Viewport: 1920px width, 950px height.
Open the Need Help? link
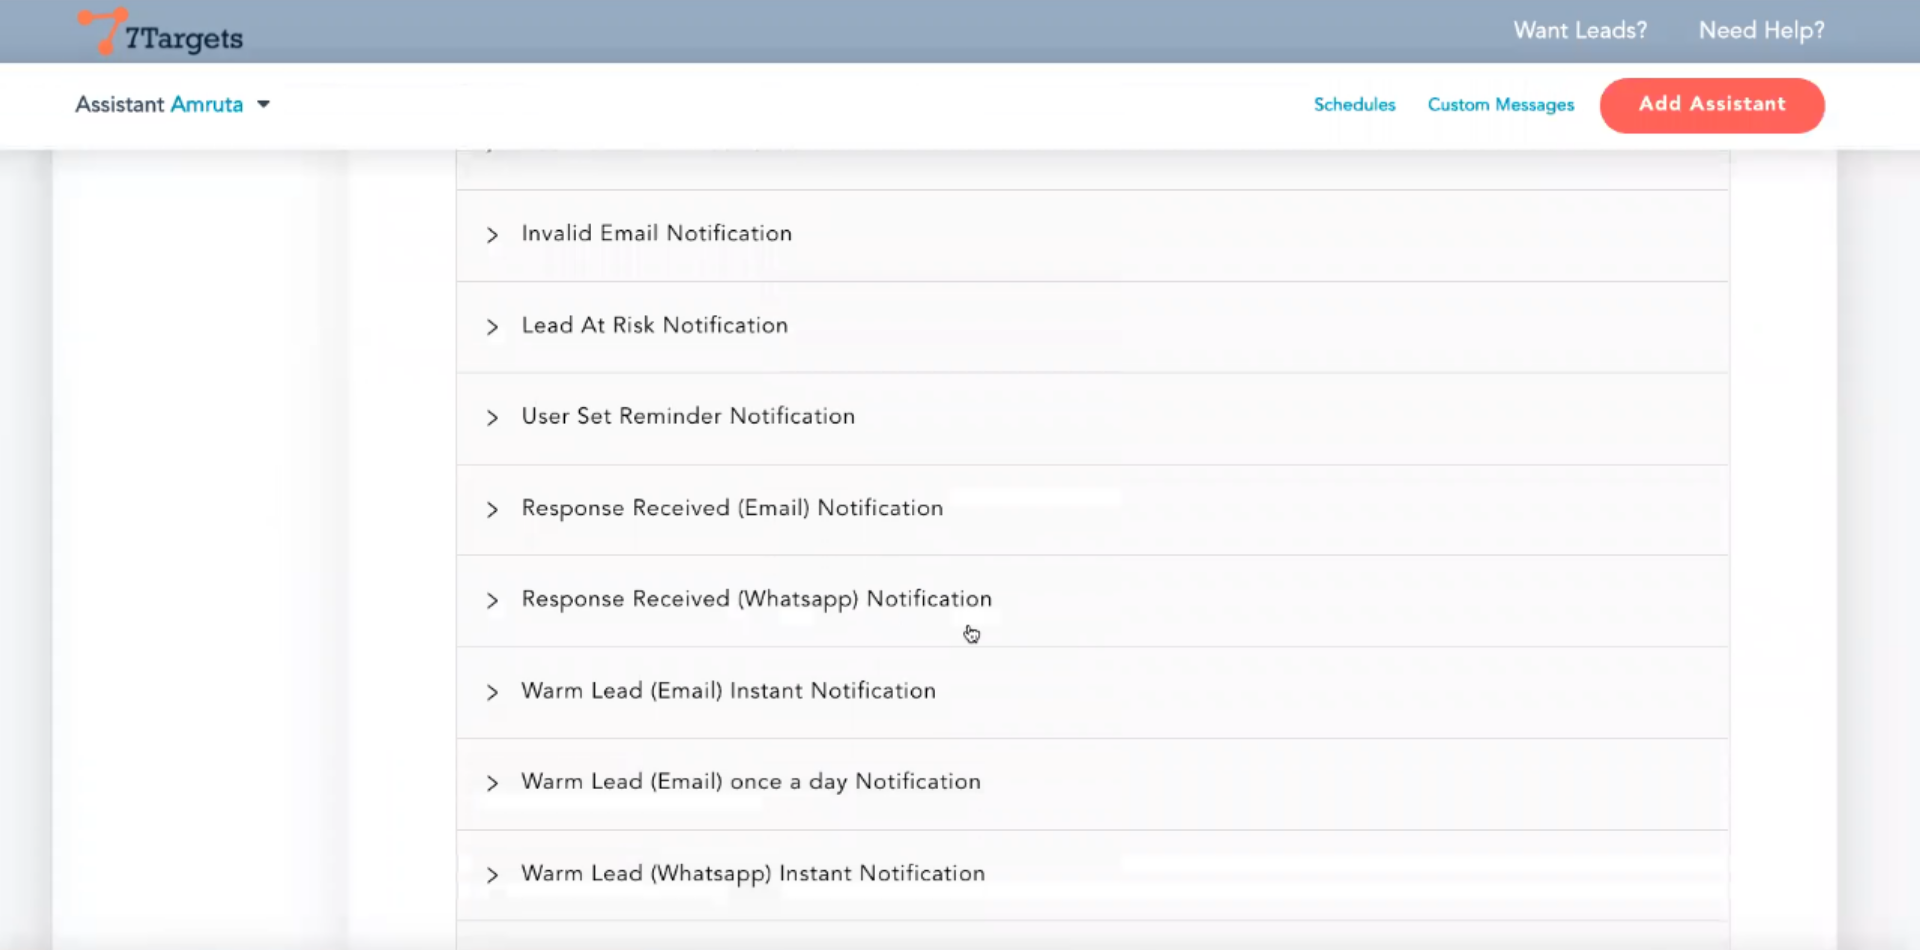point(1761,30)
